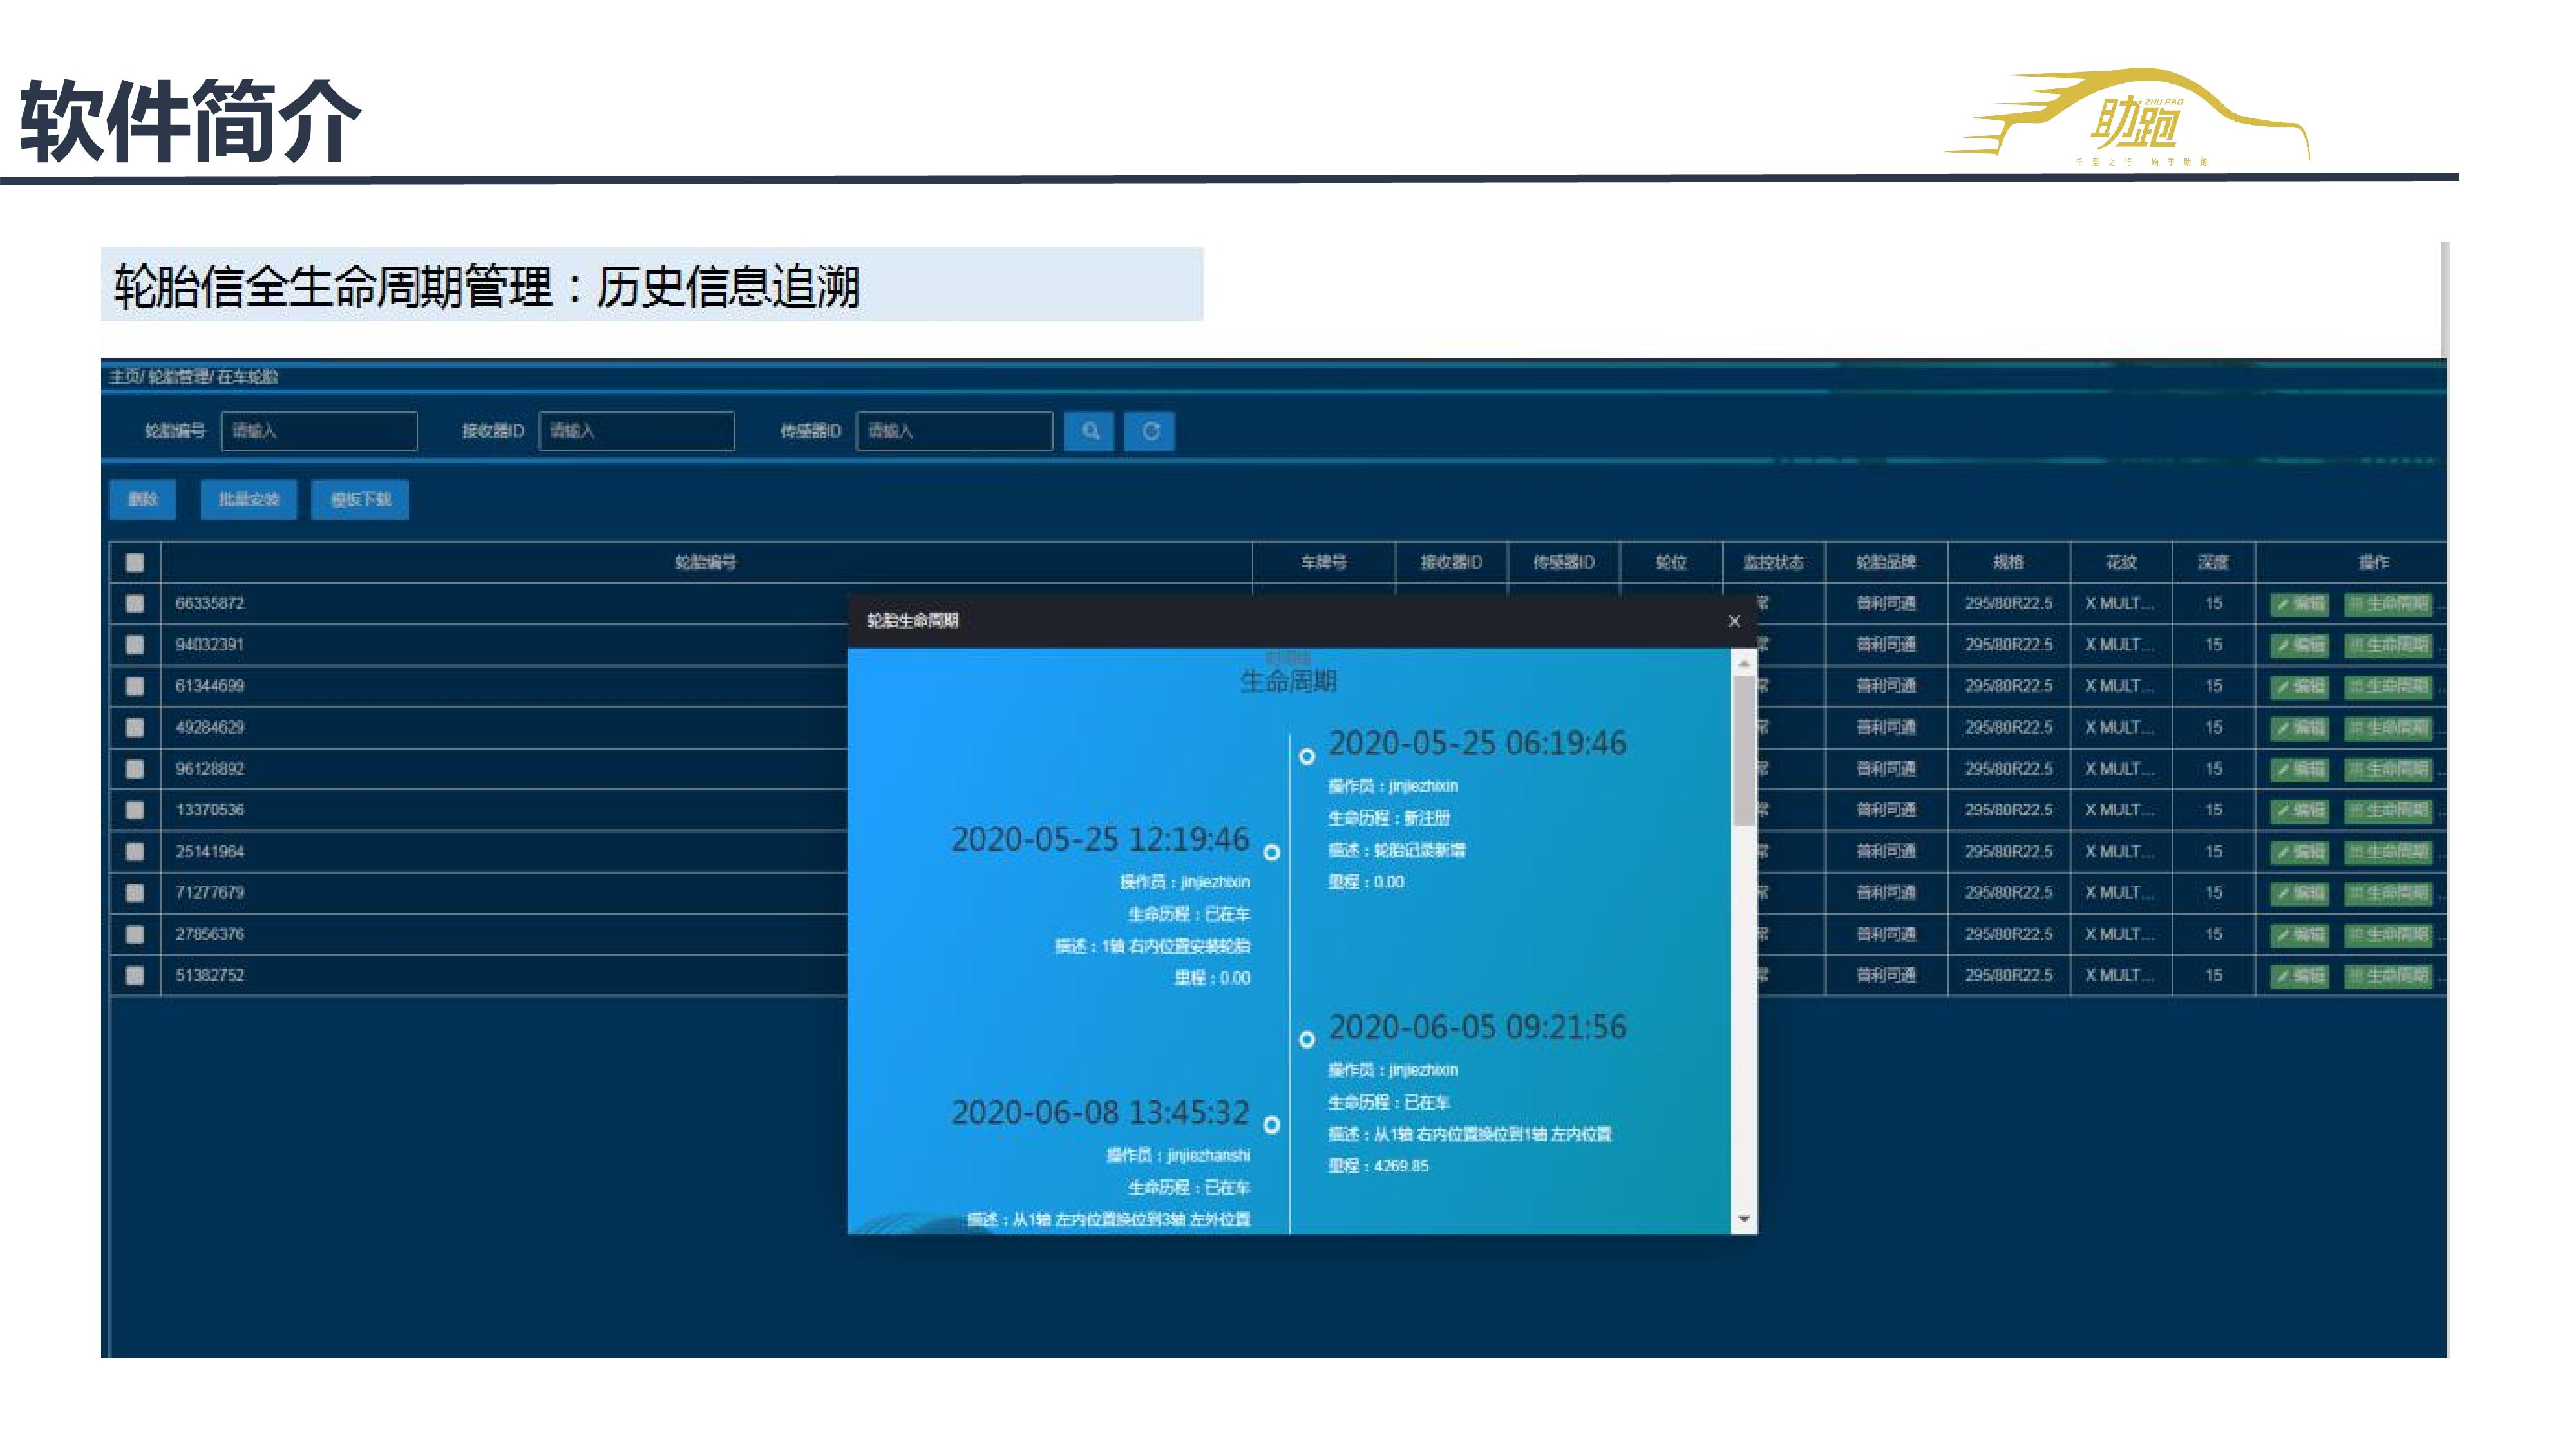Close the 轮胎生命周期 dialog with X

(1734, 621)
